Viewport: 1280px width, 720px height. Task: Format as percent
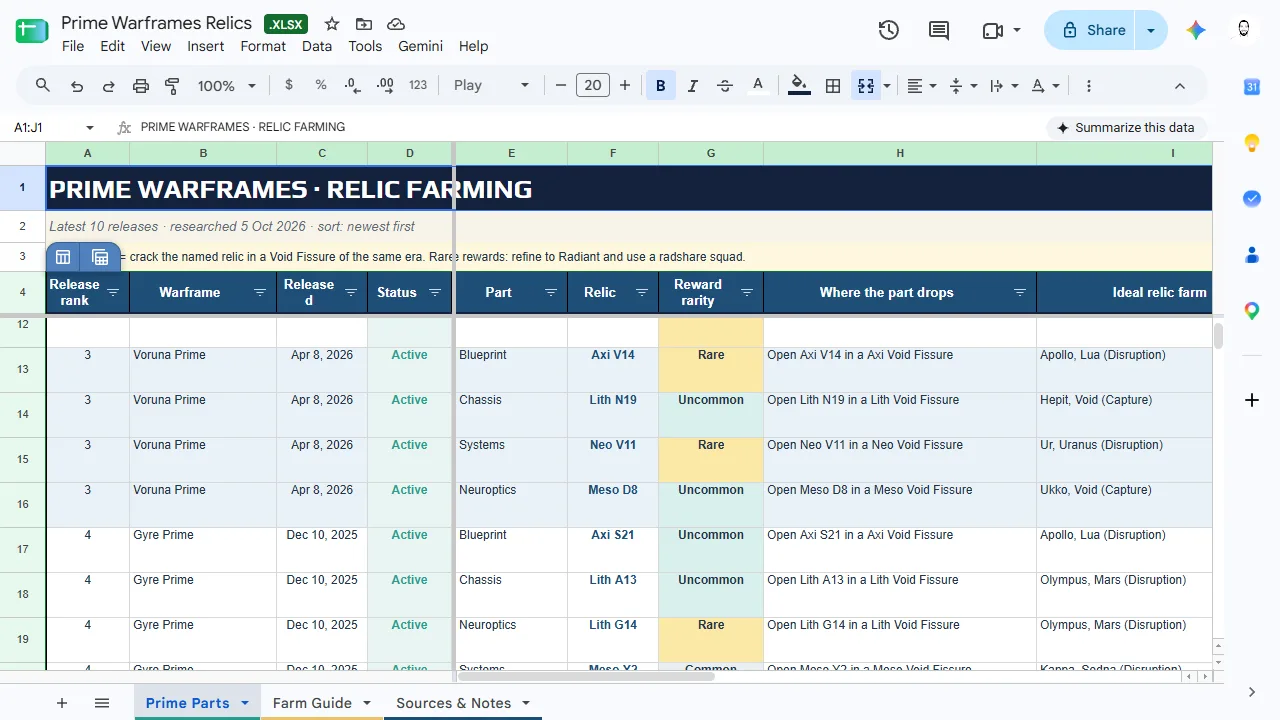tap(321, 86)
